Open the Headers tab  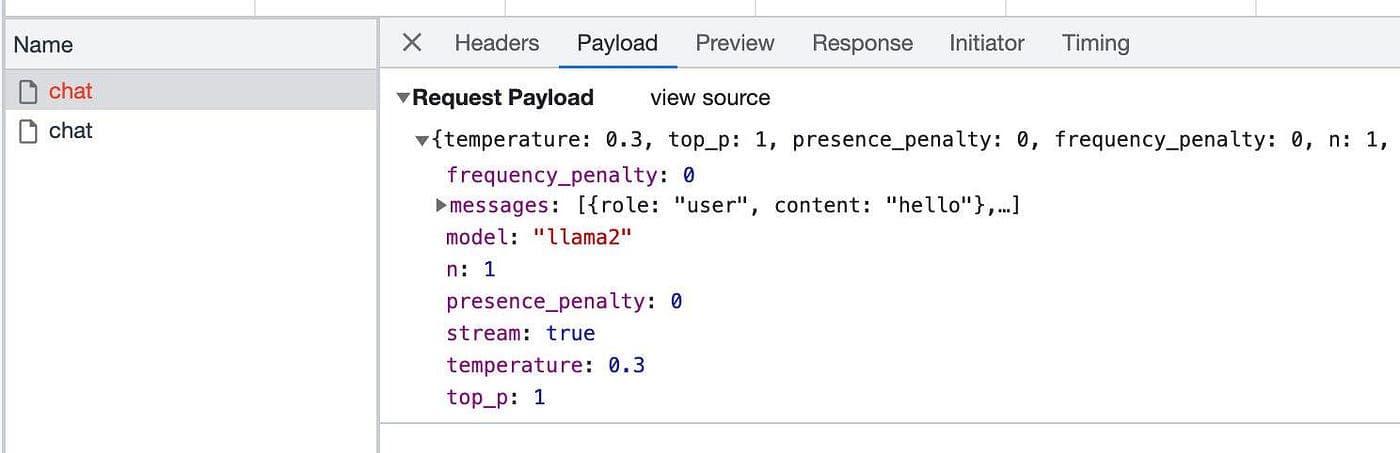point(496,43)
